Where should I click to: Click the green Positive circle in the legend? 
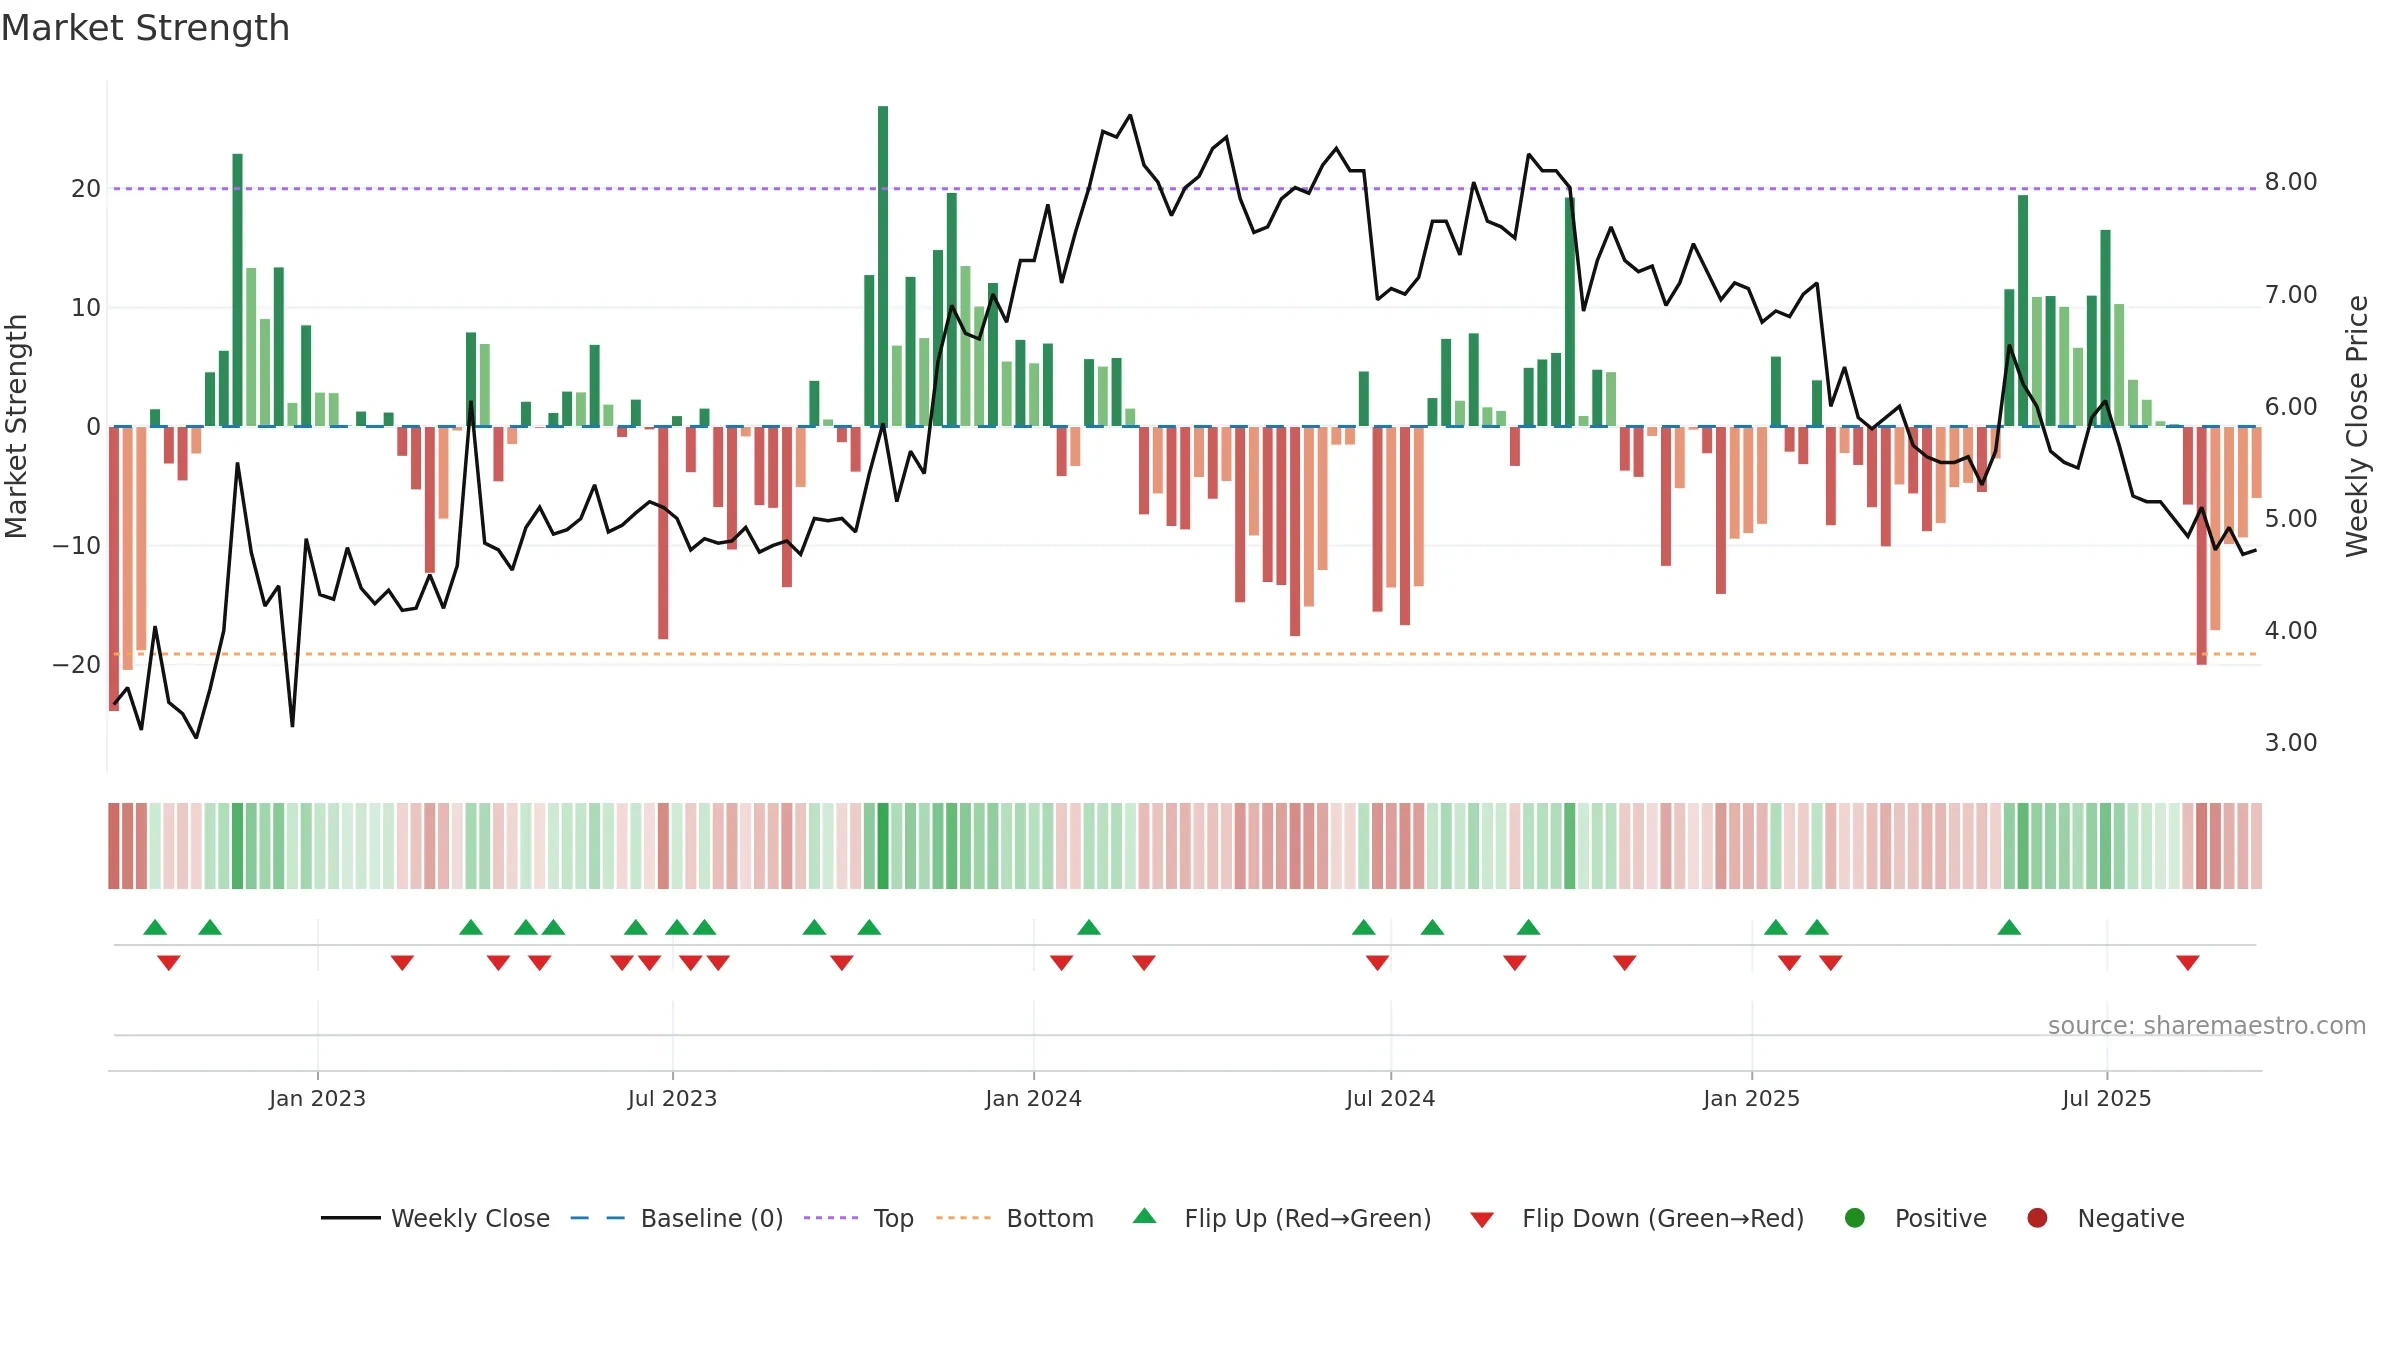tap(1855, 1218)
